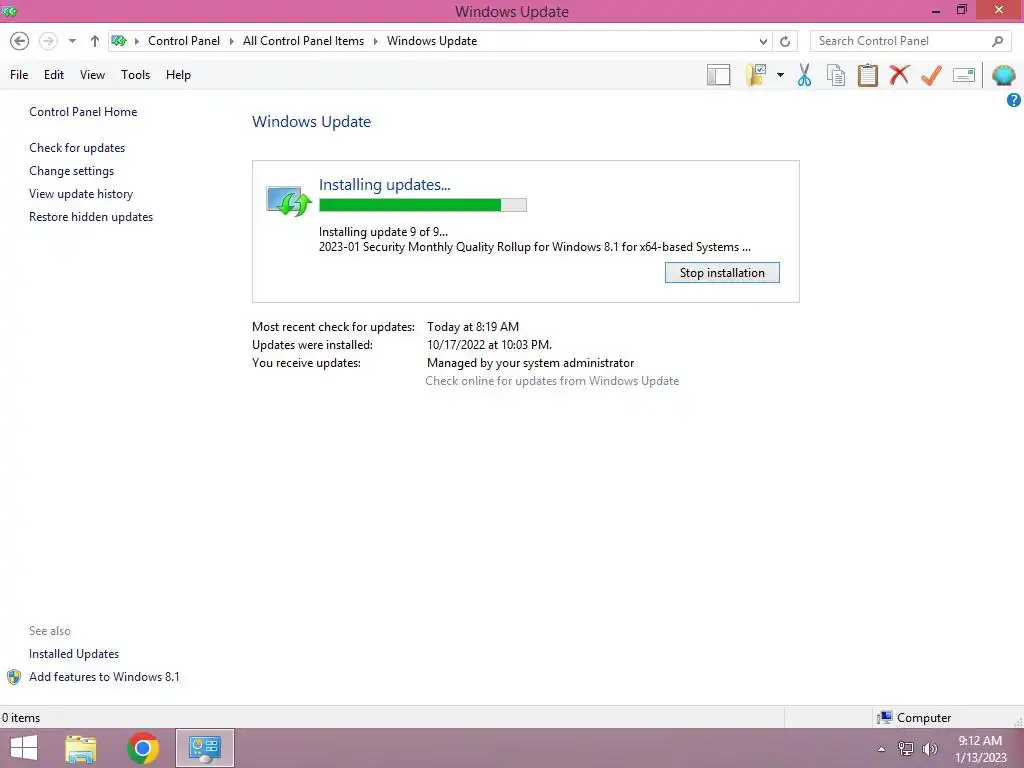Open the Installed Updates link
Image resolution: width=1024 pixels, height=768 pixels.
coord(74,654)
